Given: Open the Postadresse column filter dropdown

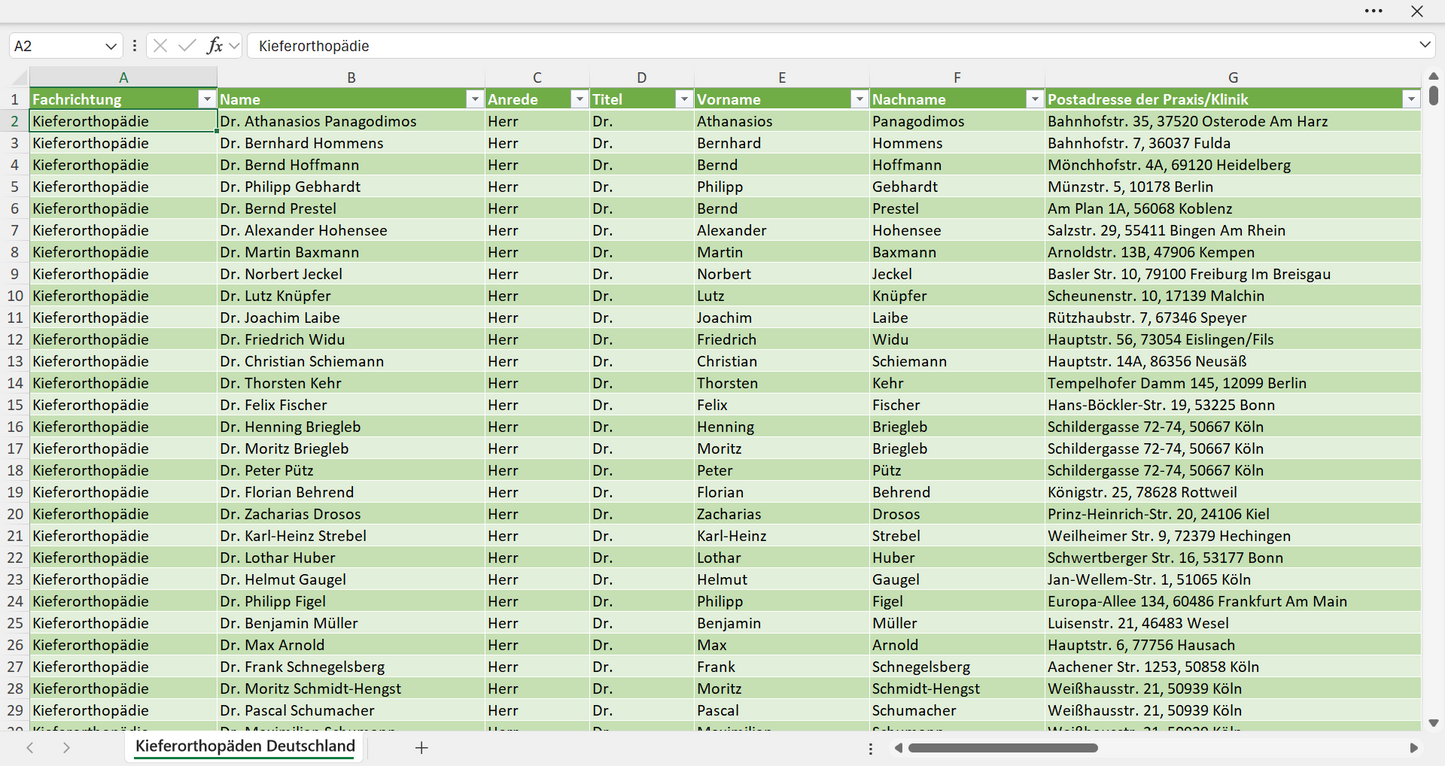Looking at the screenshot, I should [1411, 99].
